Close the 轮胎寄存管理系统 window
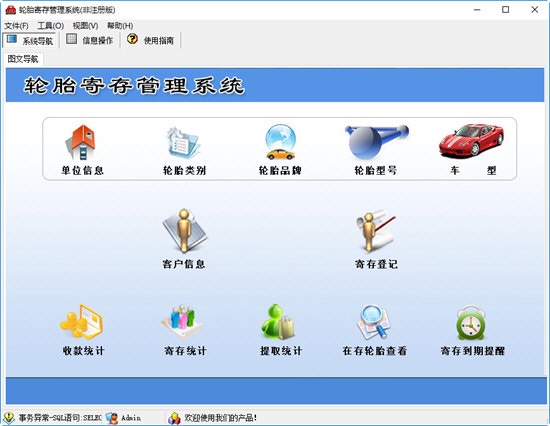 pyautogui.click(x=535, y=9)
